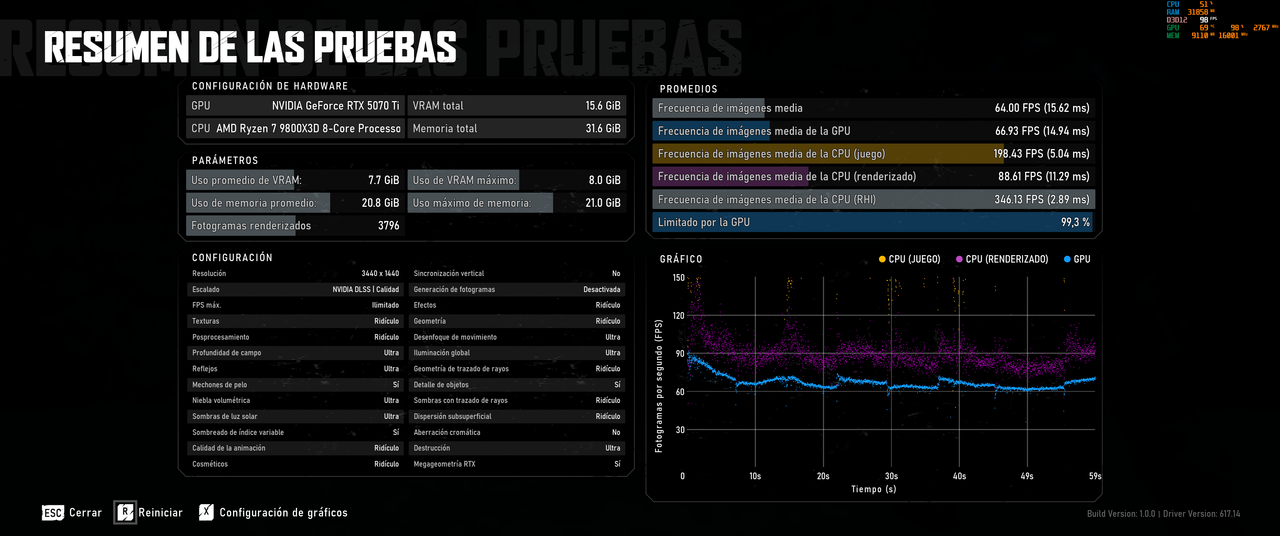Click the Sombras de luz solar row
This screenshot has width=1280, height=536.
294,416
